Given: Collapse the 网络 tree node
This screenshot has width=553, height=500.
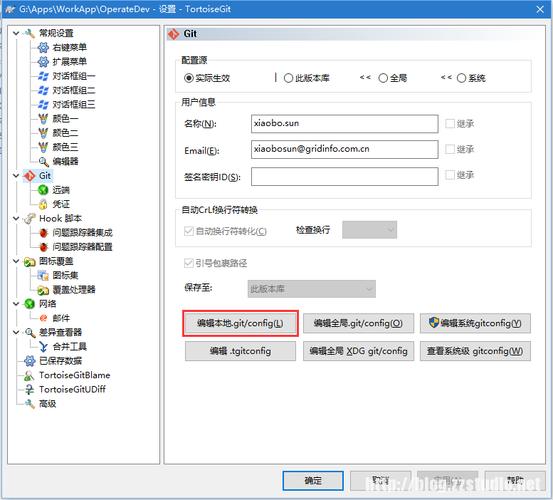Looking at the screenshot, I should point(16,304).
